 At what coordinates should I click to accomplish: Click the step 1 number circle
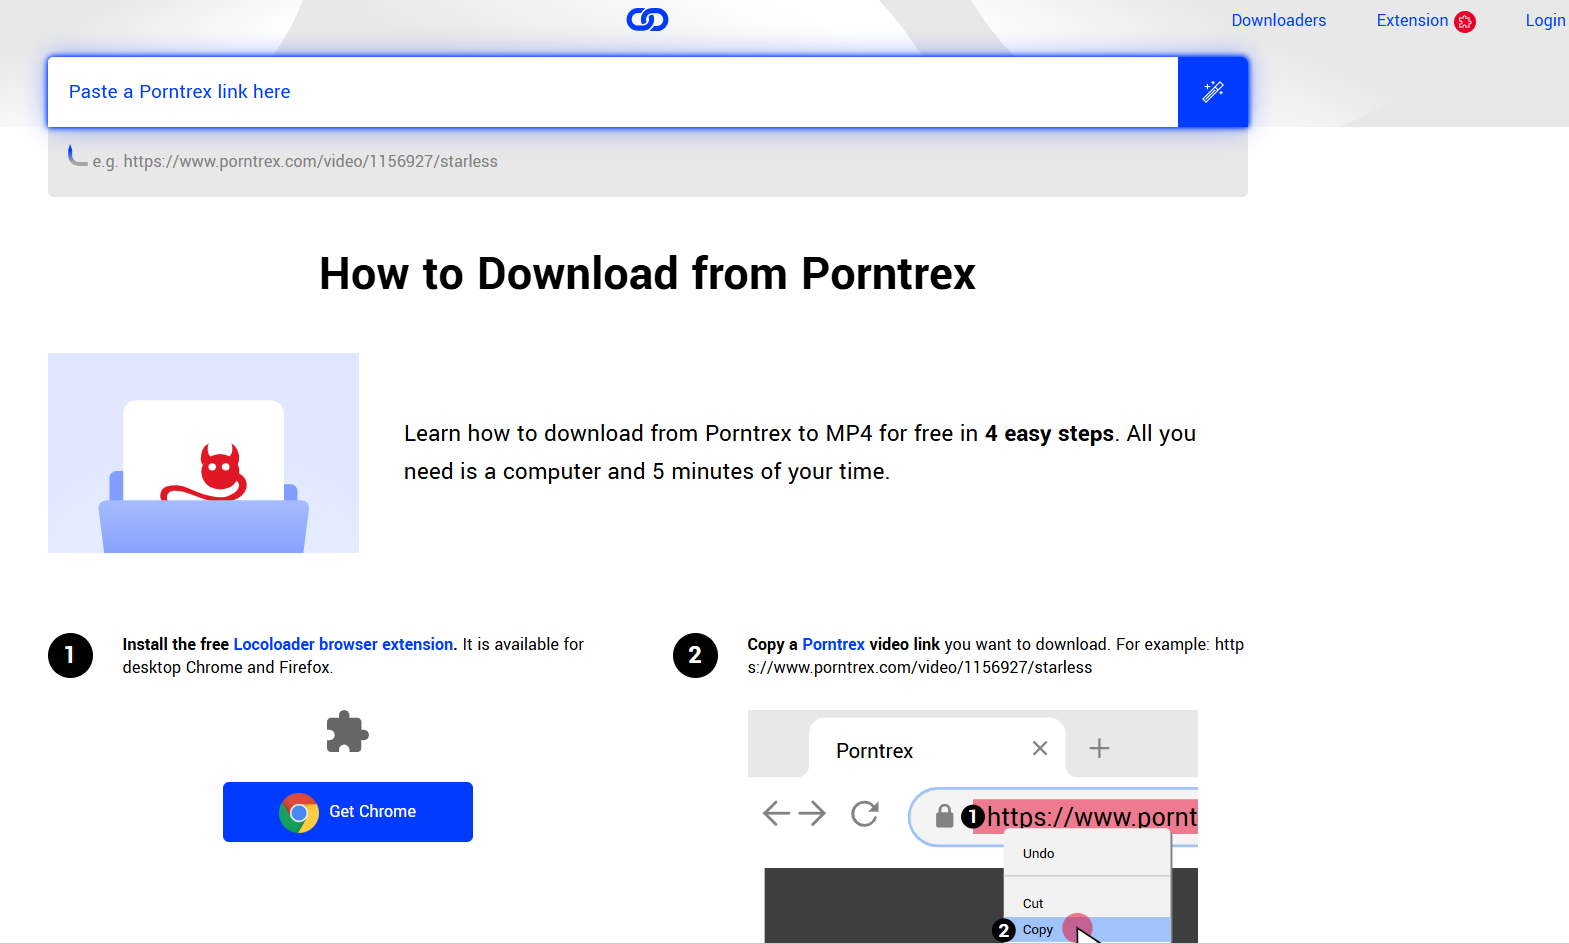70,655
